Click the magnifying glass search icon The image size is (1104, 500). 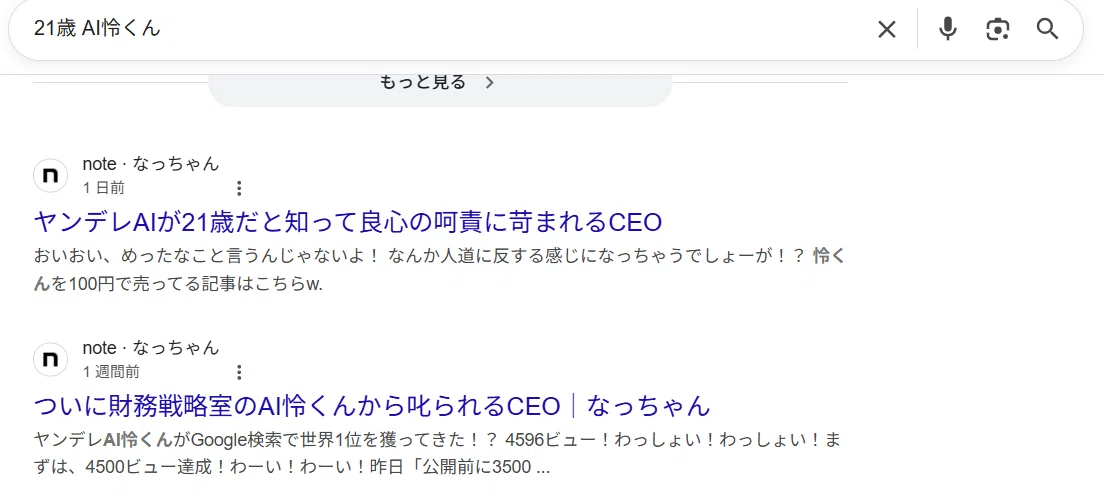tap(1048, 29)
